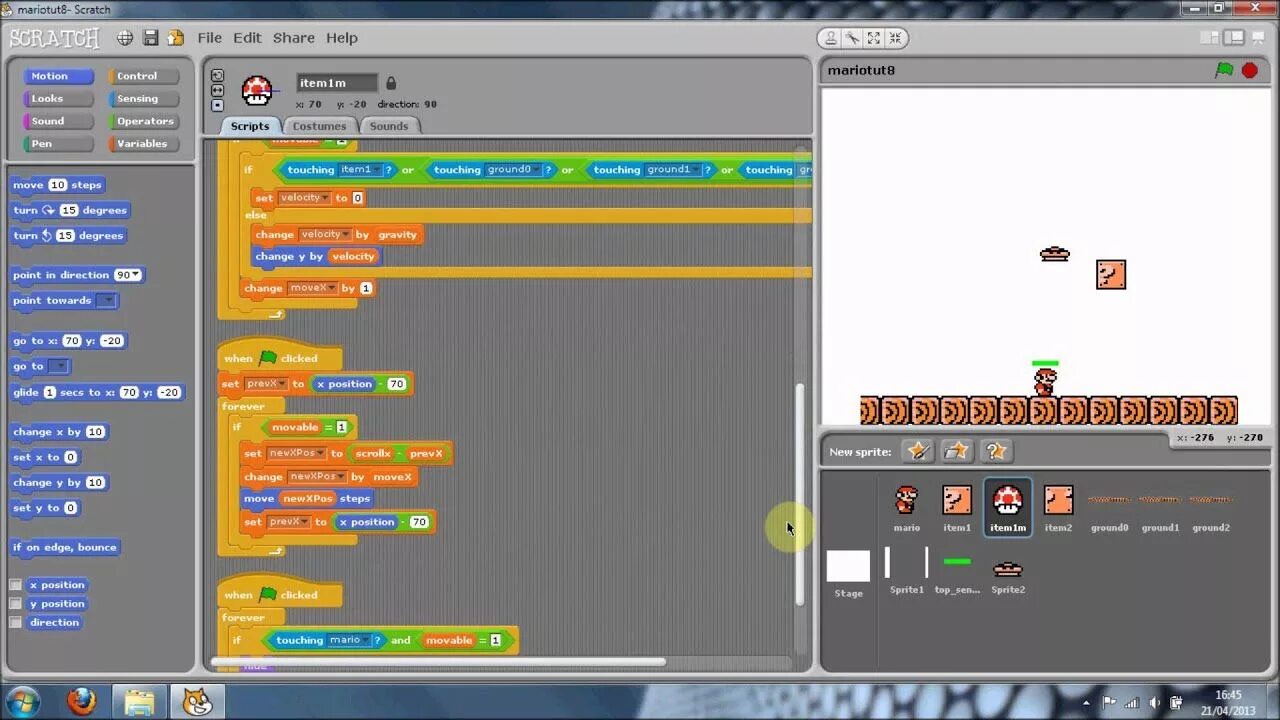
Task: Select the Delete scissors tool
Action: (x=852, y=38)
